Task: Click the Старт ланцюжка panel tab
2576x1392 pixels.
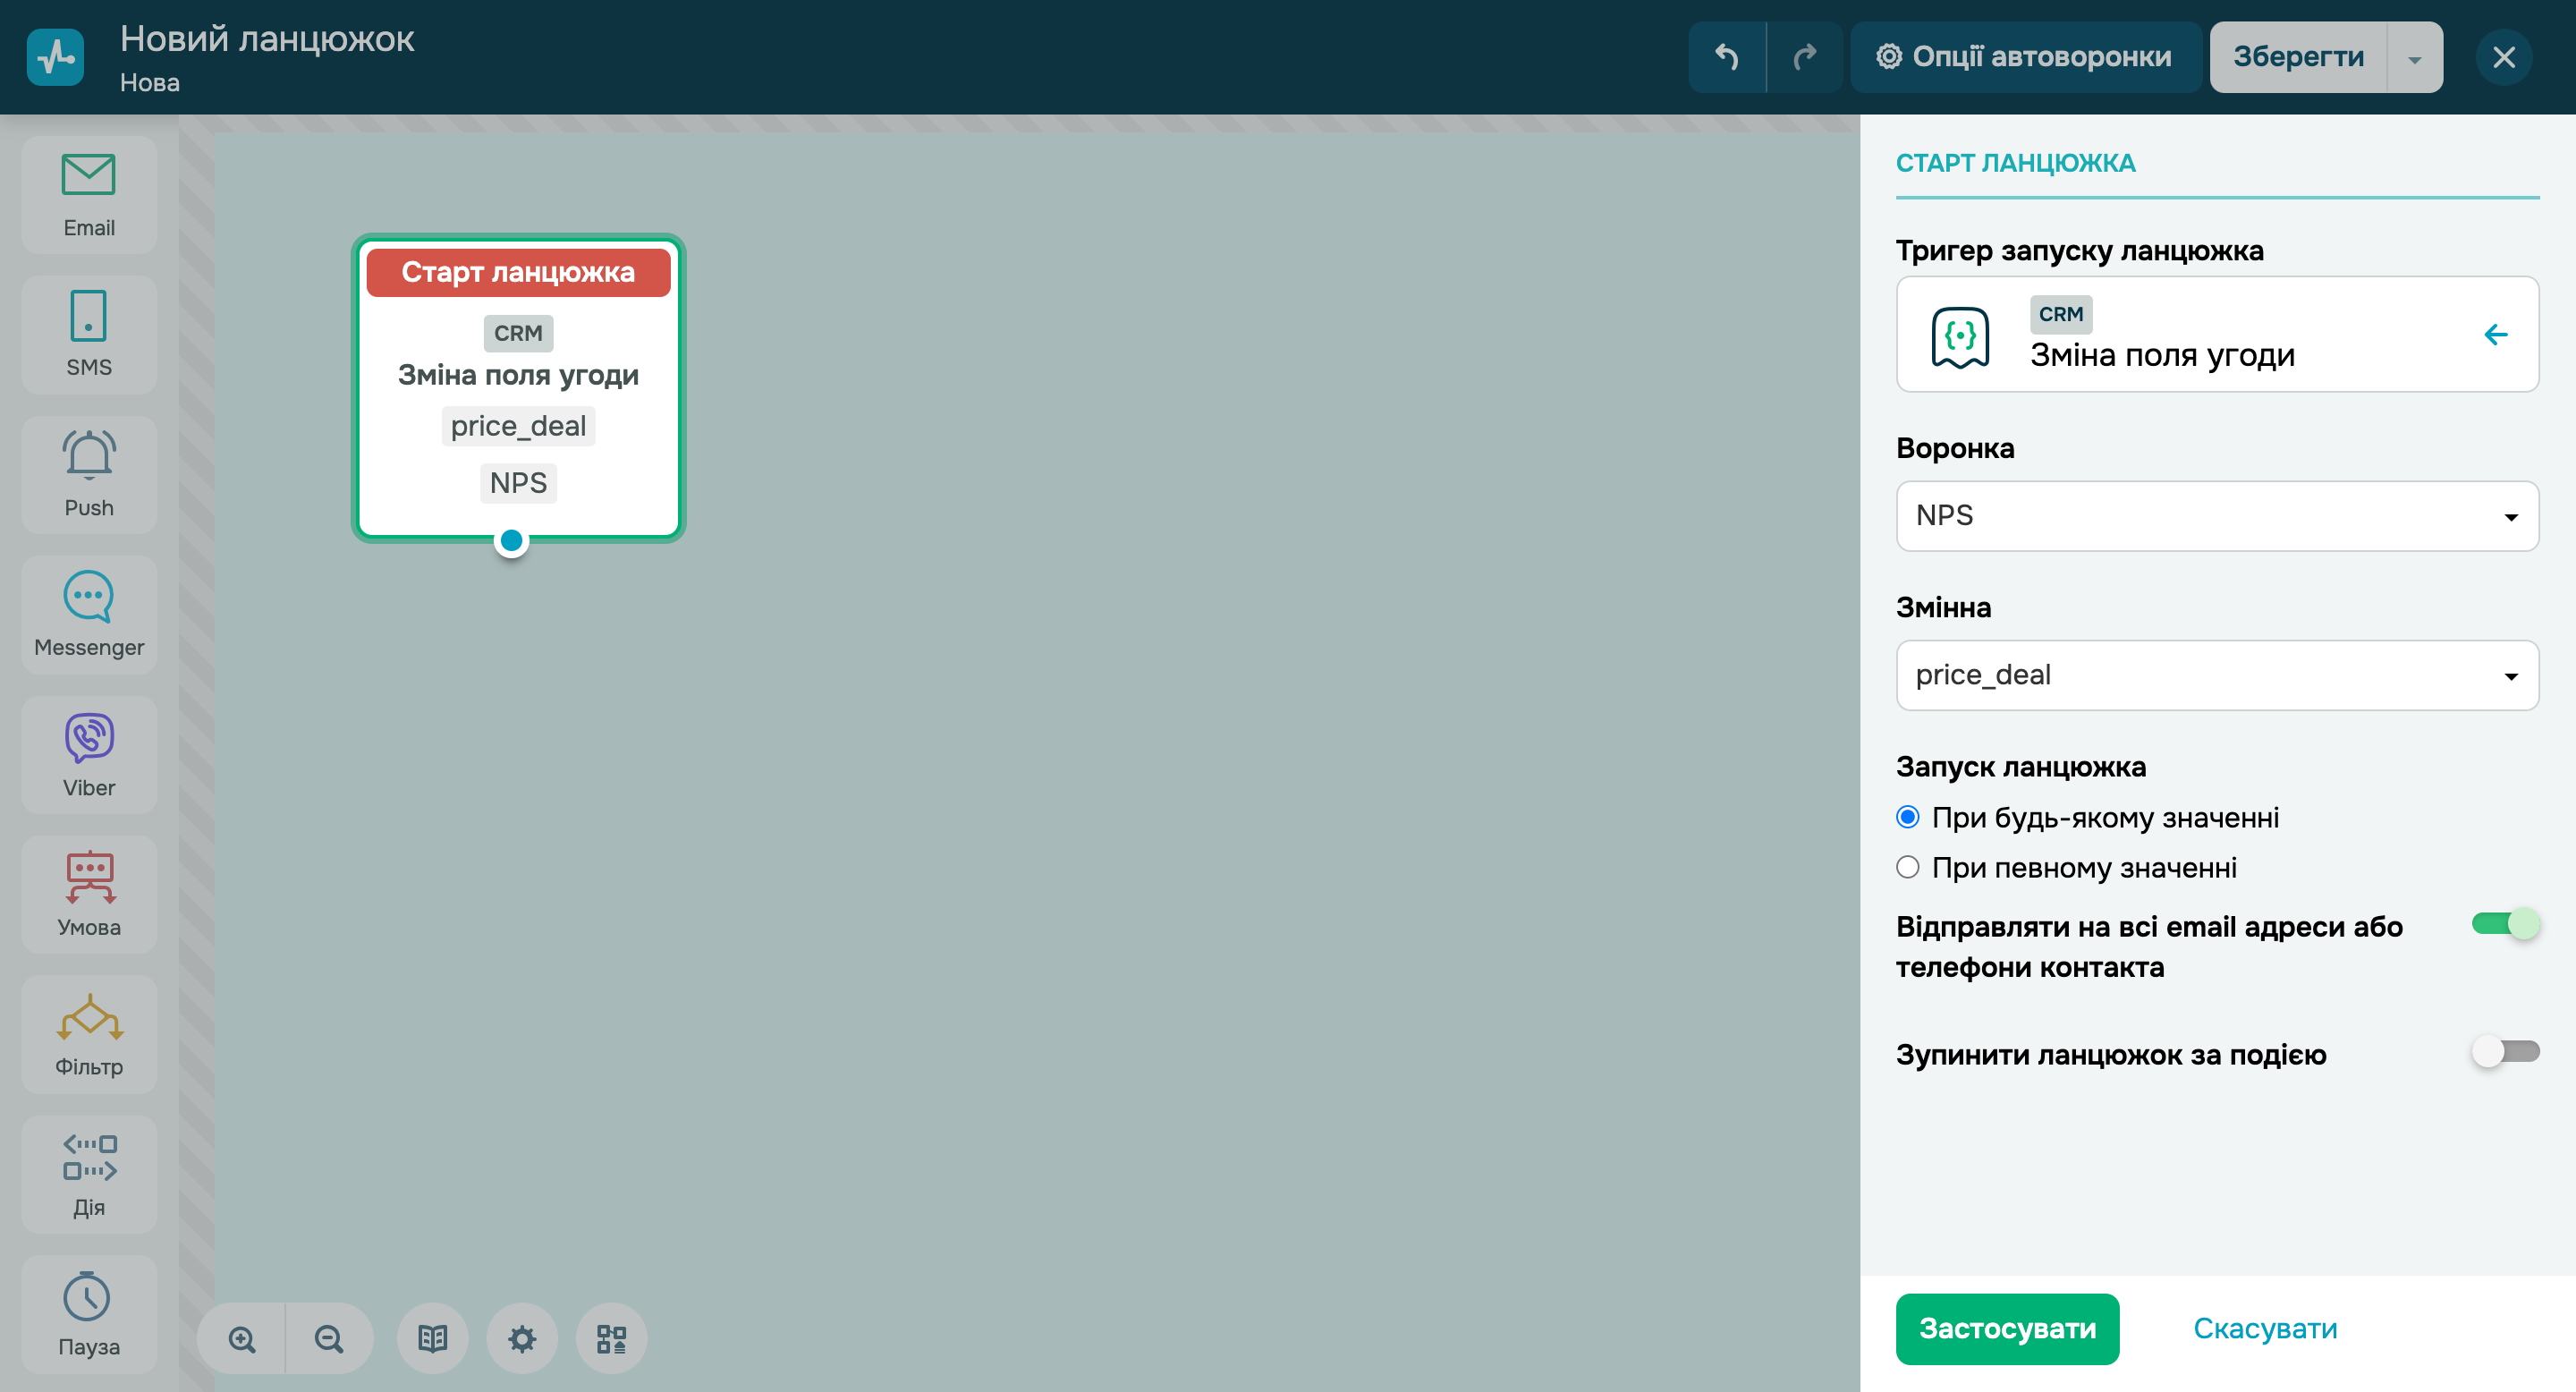Action: click(2015, 163)
